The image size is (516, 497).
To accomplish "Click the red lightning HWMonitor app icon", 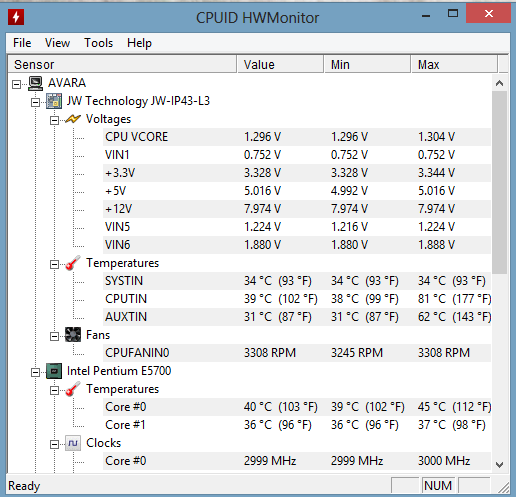I will pos(16,17).
